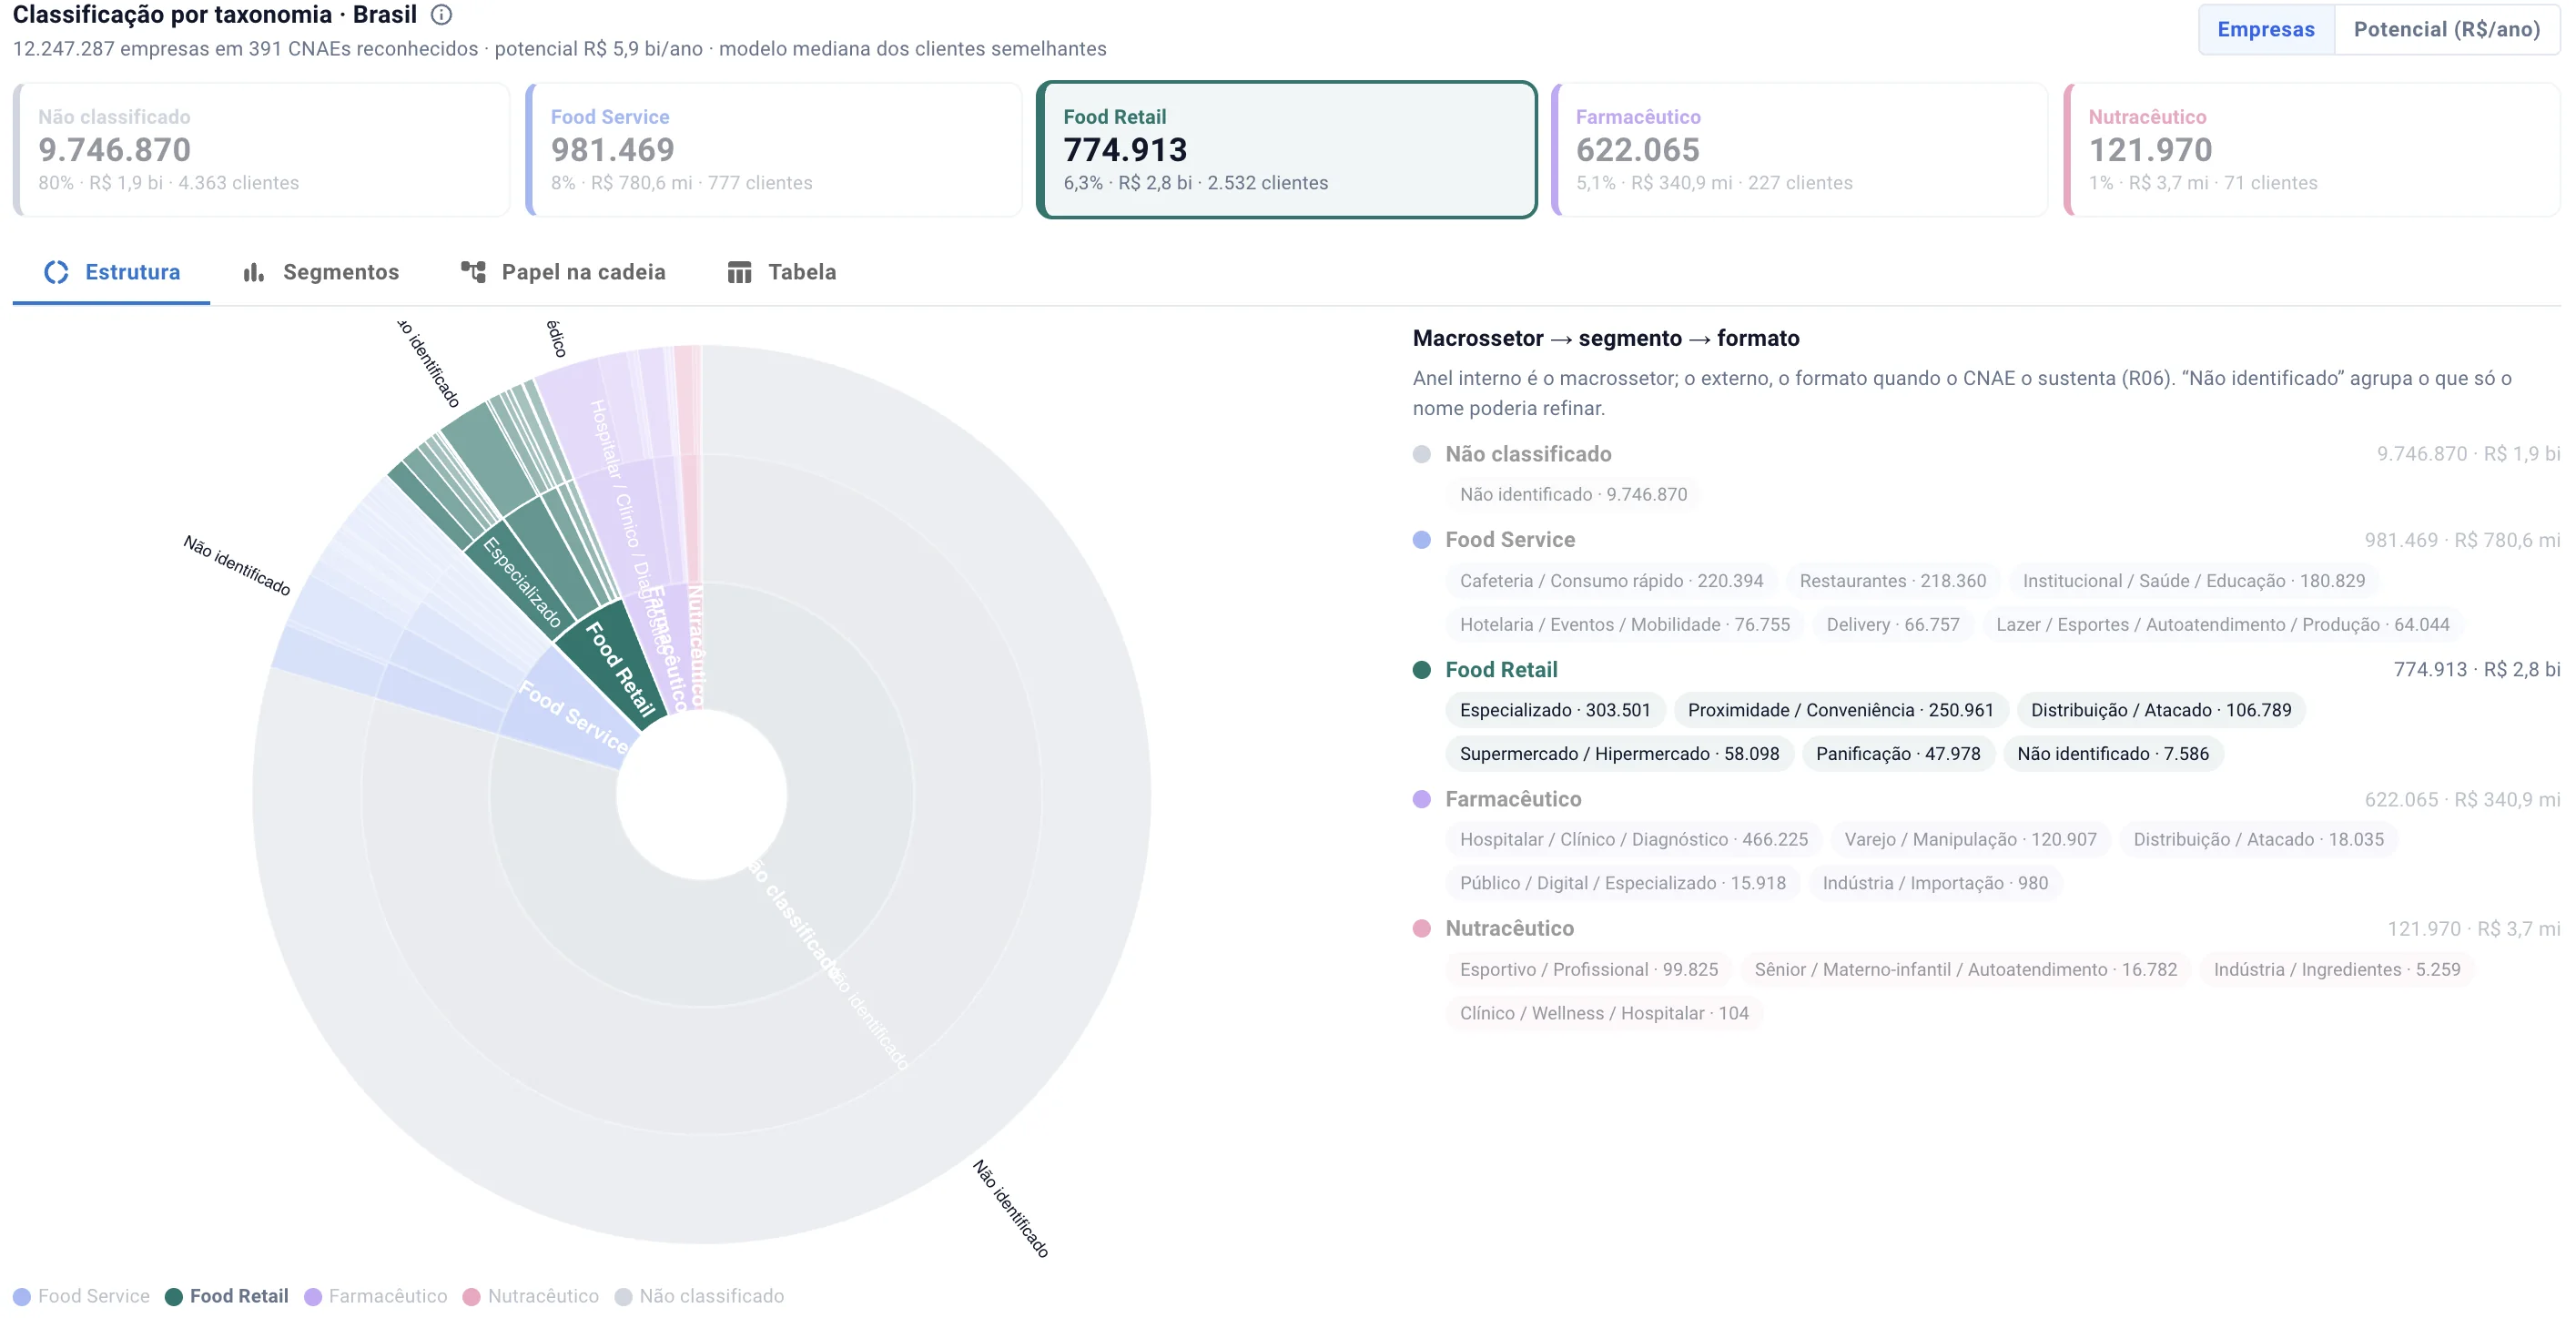Select the Food Service summary card

click(x=774, y=149)
